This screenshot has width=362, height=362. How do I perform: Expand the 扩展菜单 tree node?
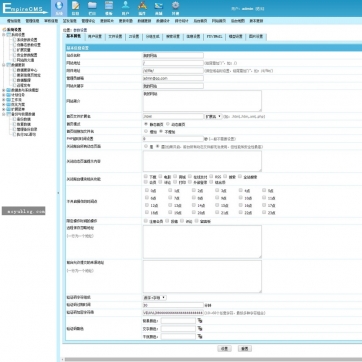(x=4, y=109)
